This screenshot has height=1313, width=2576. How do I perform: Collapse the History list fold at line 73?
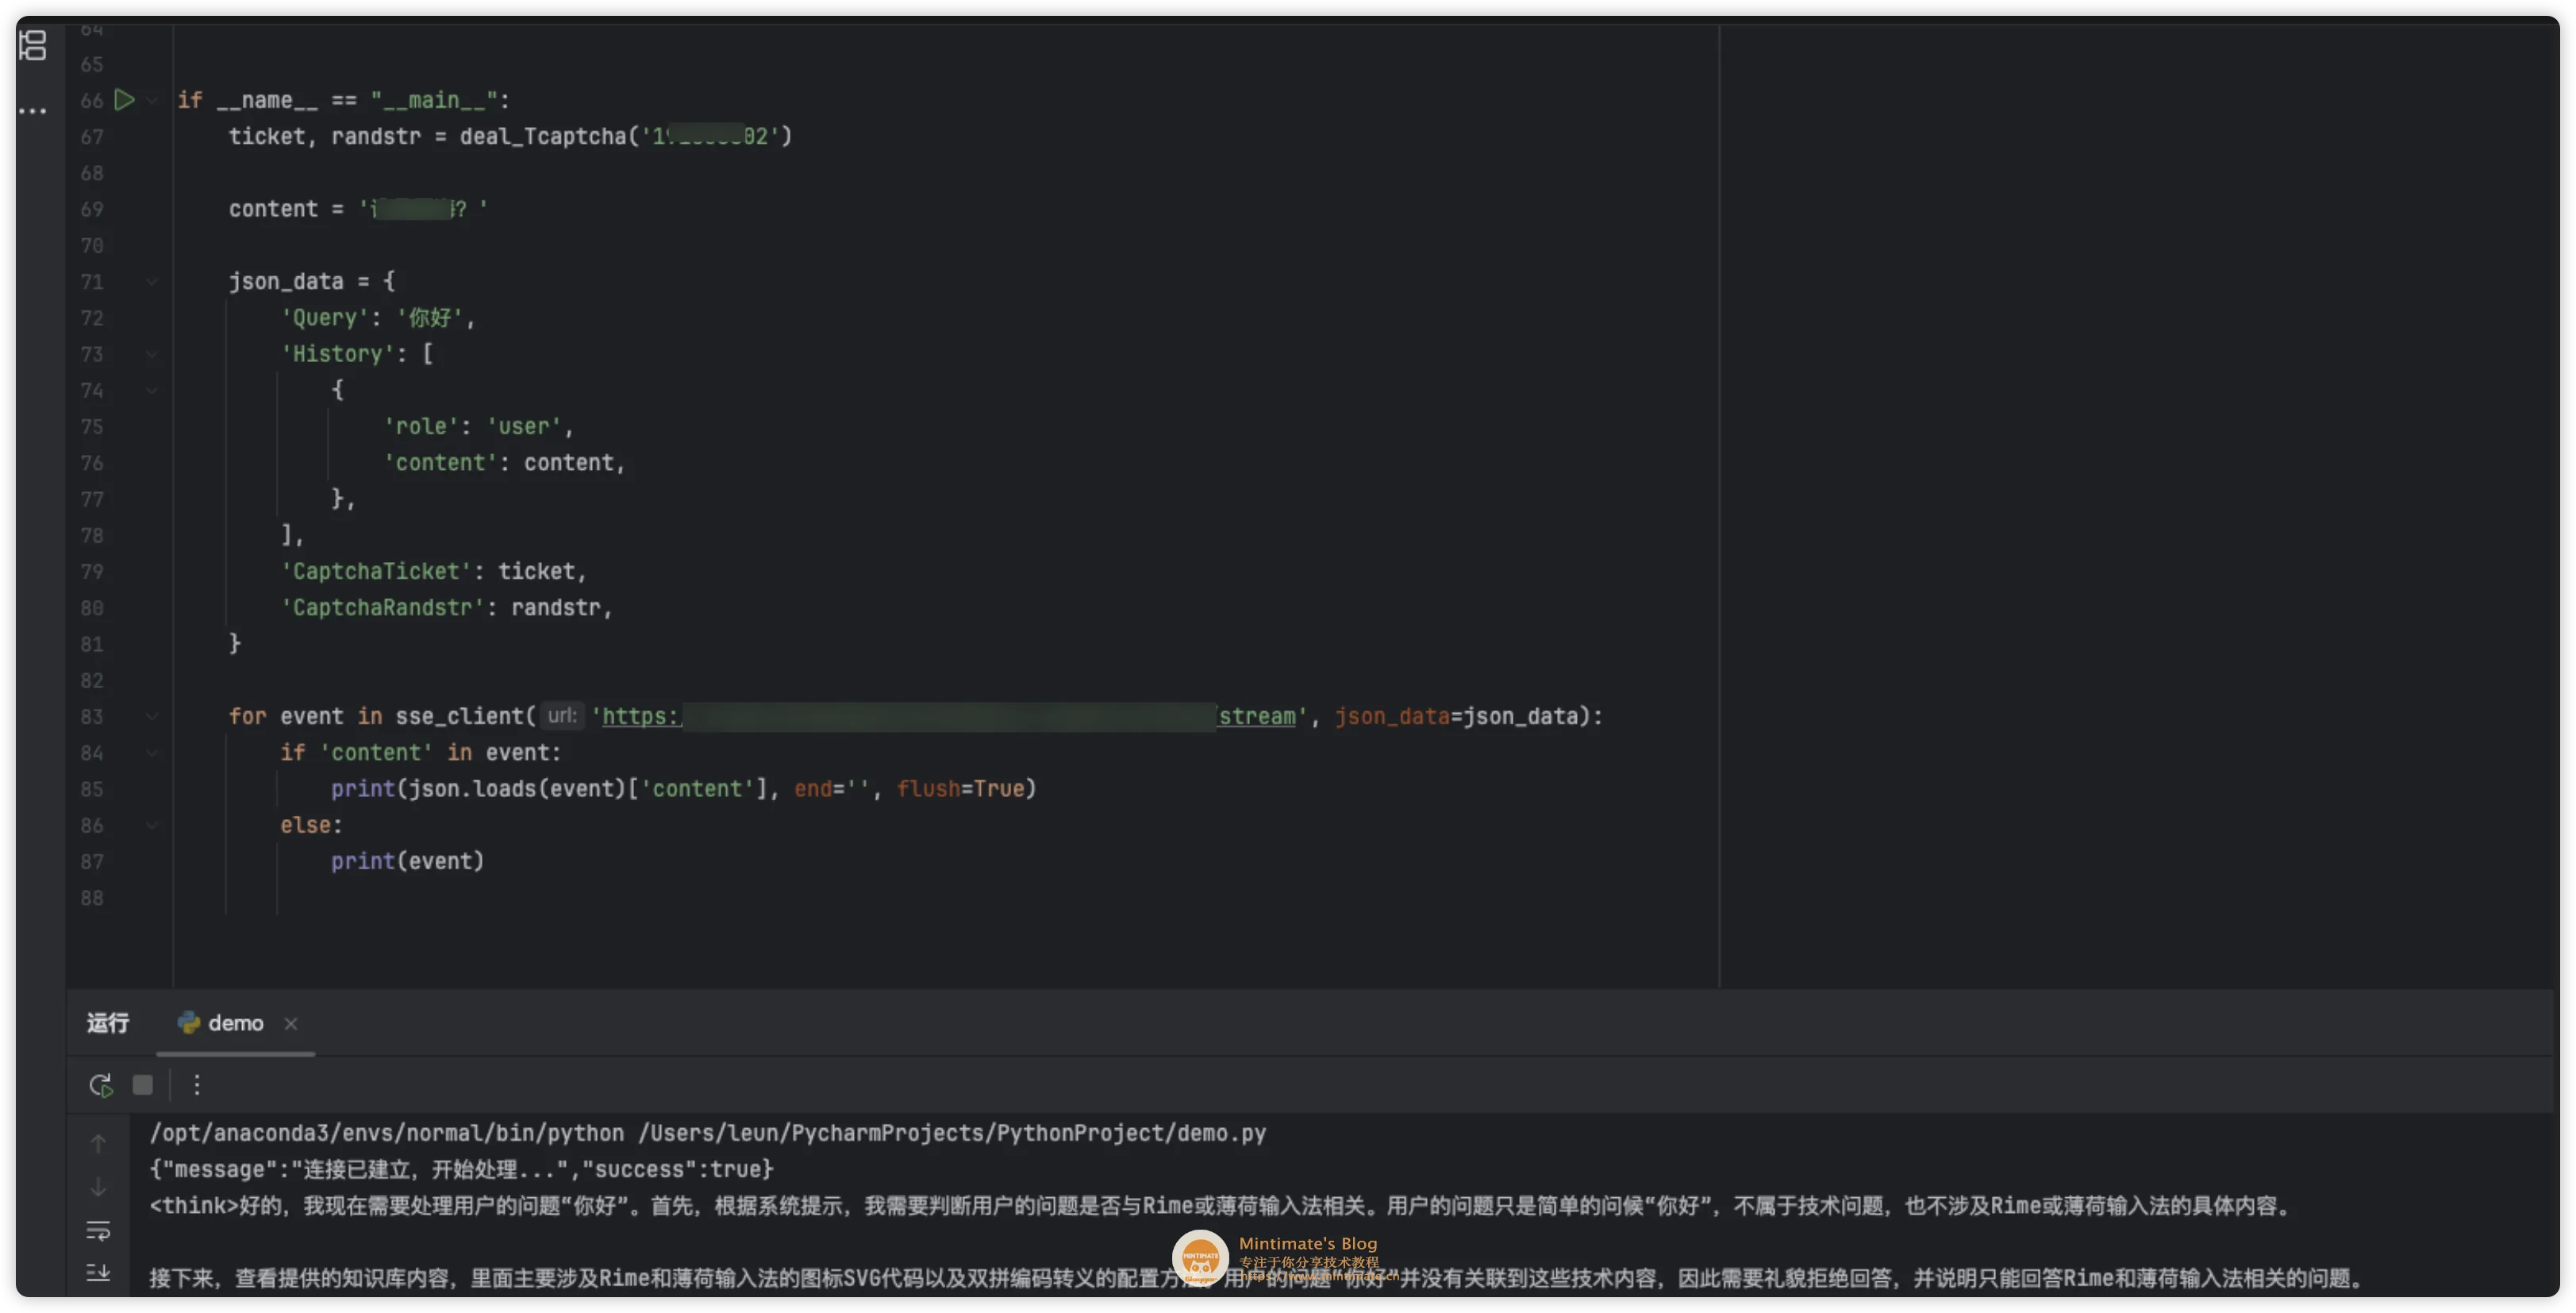[152, 354]
